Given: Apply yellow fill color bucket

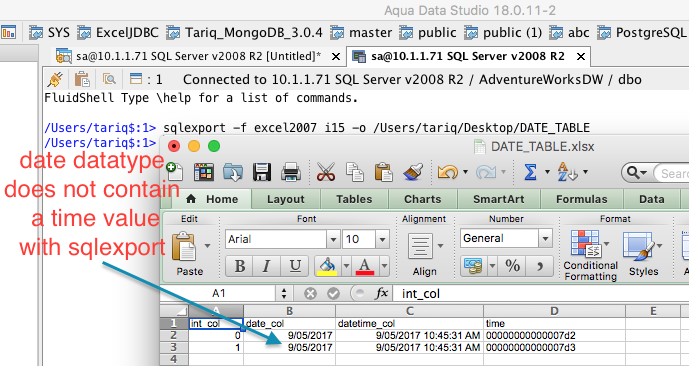Looking at the screenshot, I should pyautogui.click(x=327, y=266).
